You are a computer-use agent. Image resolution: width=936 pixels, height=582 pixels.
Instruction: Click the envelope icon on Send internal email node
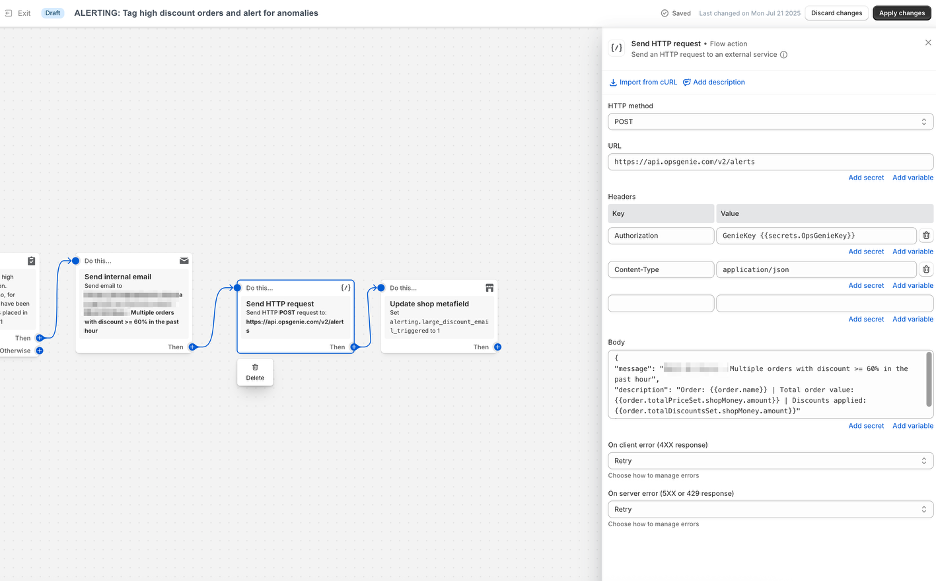(x=184, y=261)
